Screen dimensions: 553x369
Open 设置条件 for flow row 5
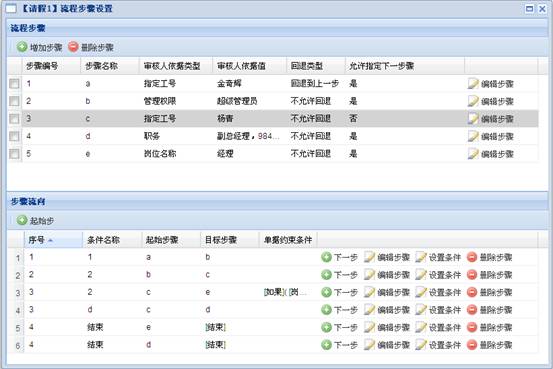click(438, 327)
